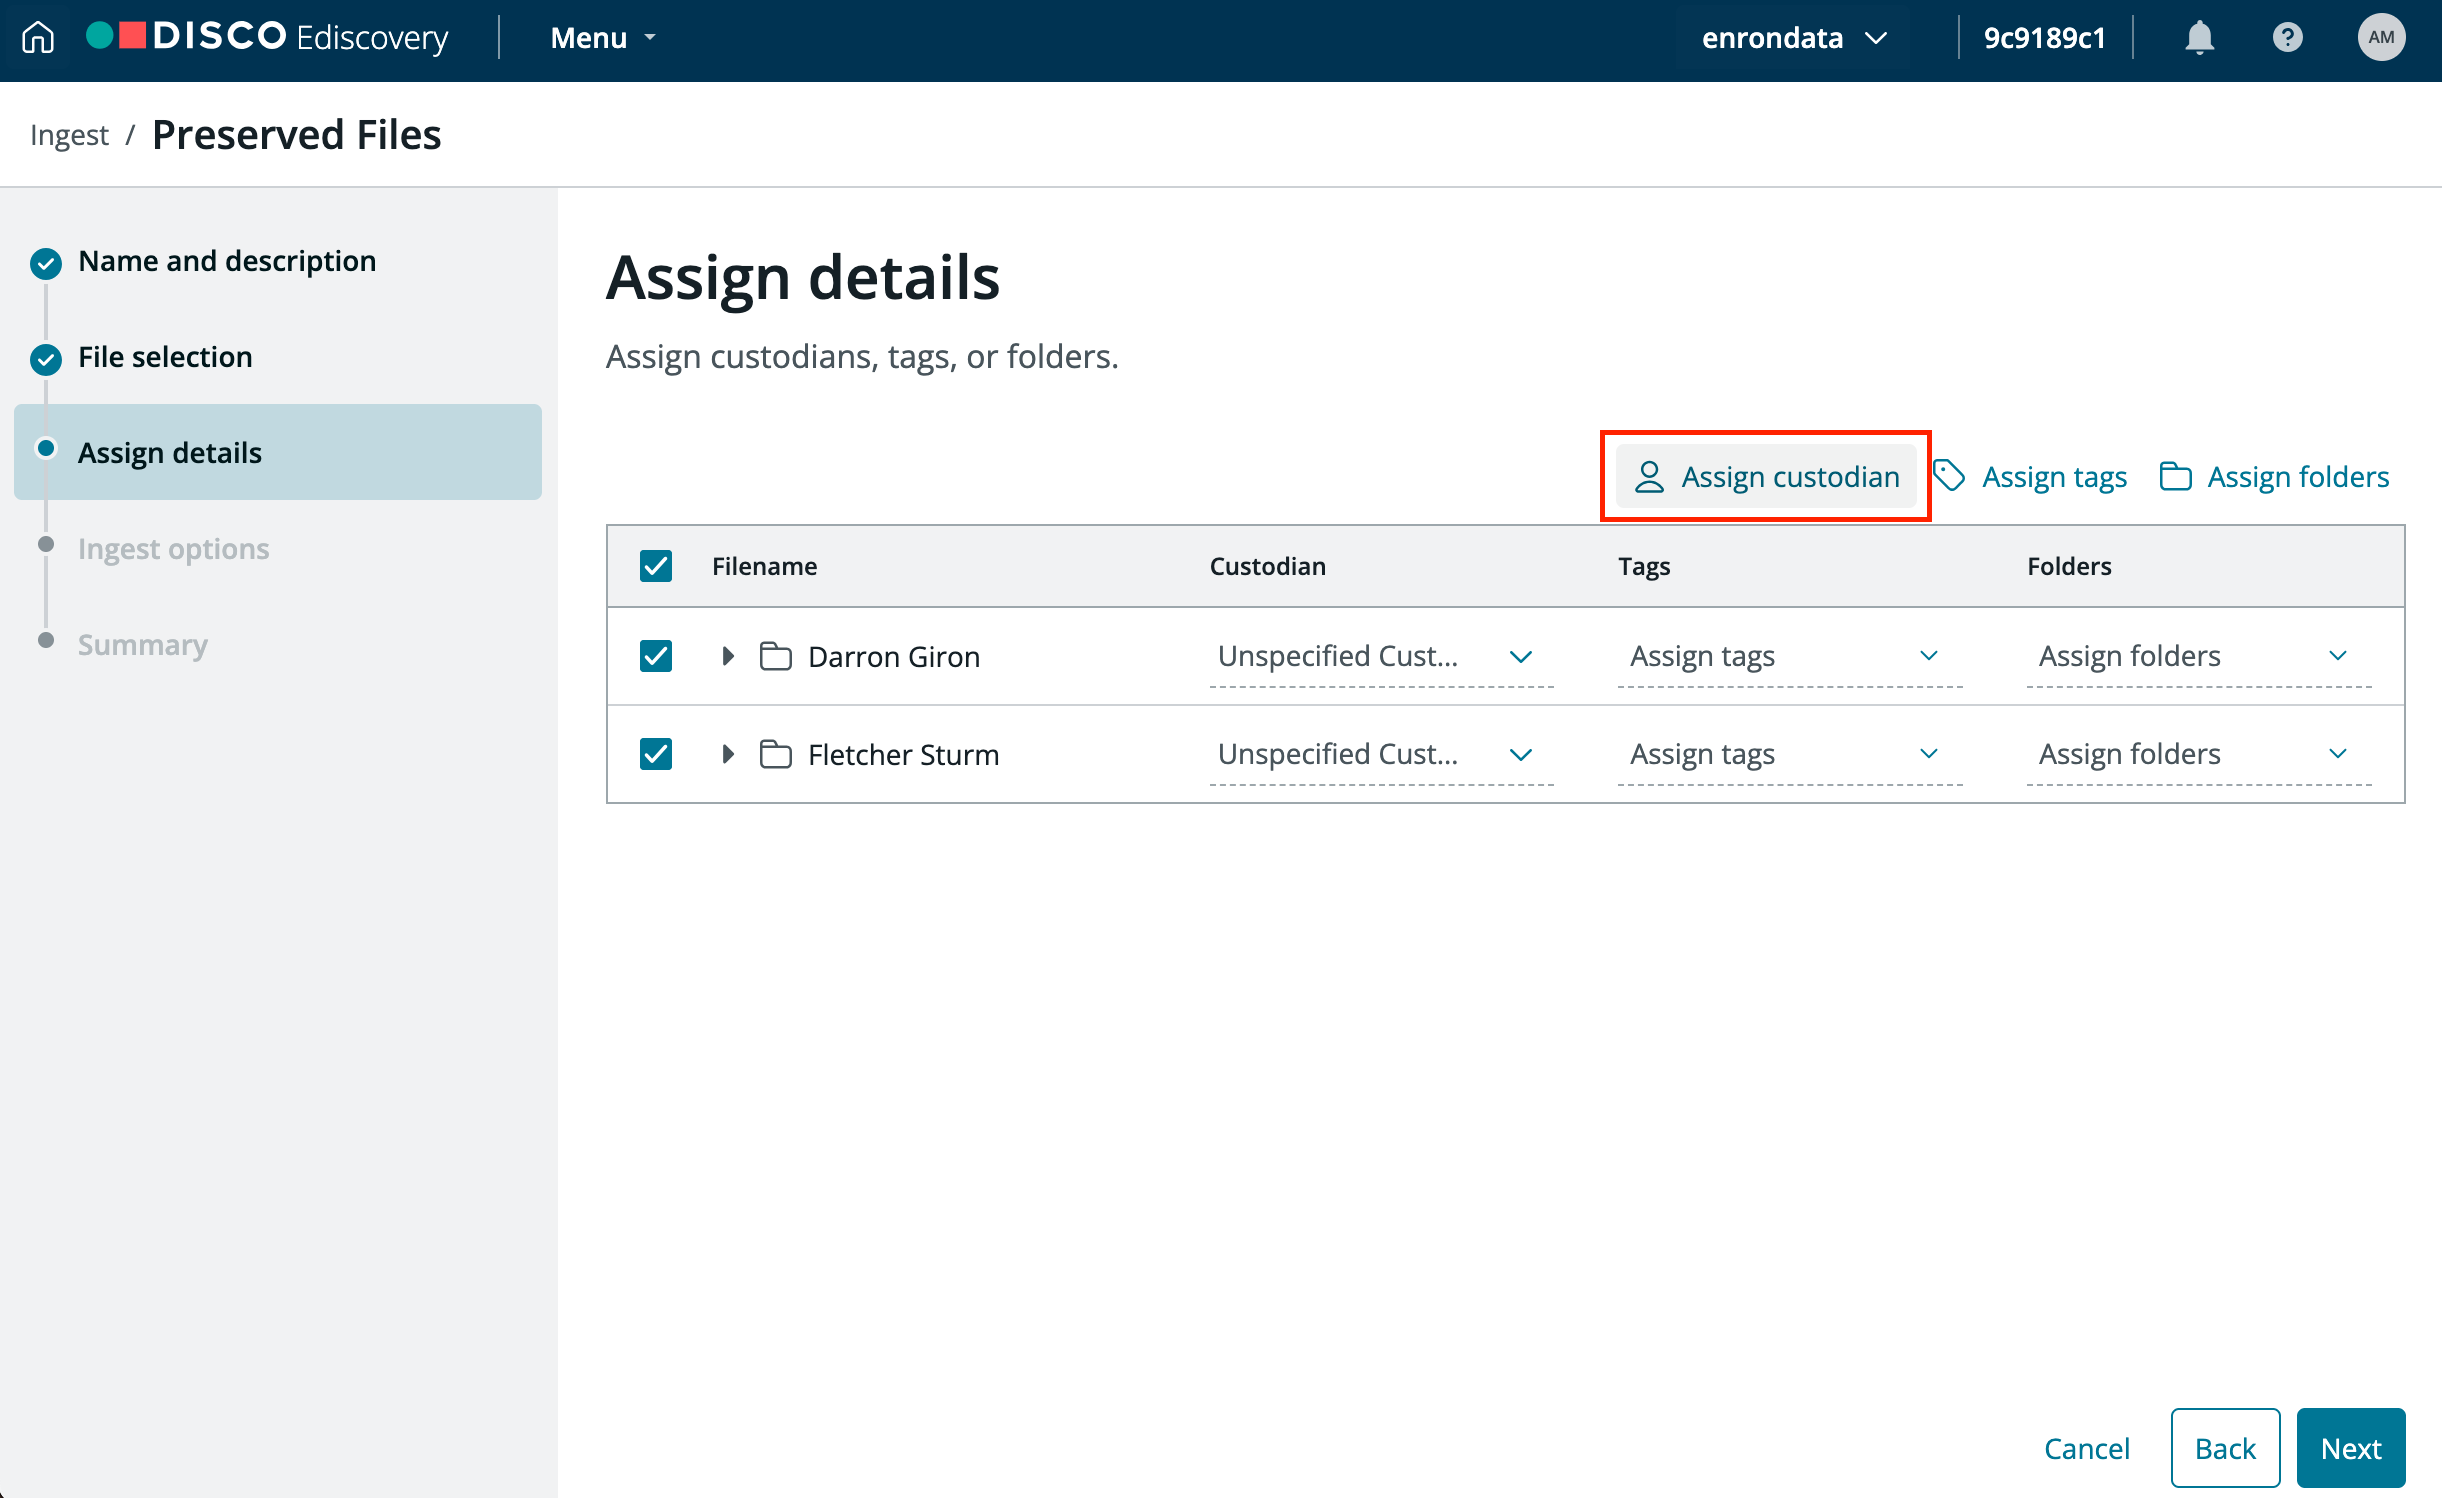The image size is (2442, 1498).
Task: Uncheck the Fletcher Sturm row checkbox
Action: click(x=656, y=754)
